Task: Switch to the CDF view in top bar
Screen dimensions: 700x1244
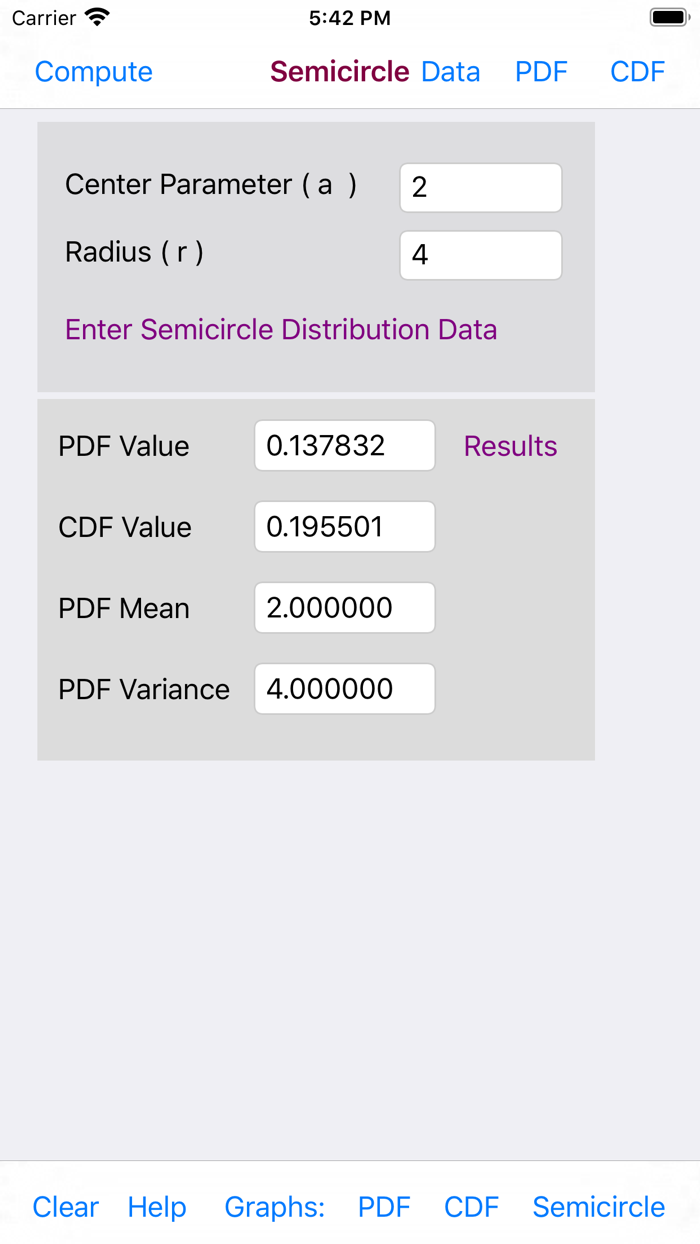Action: click(x=637, y=71)
